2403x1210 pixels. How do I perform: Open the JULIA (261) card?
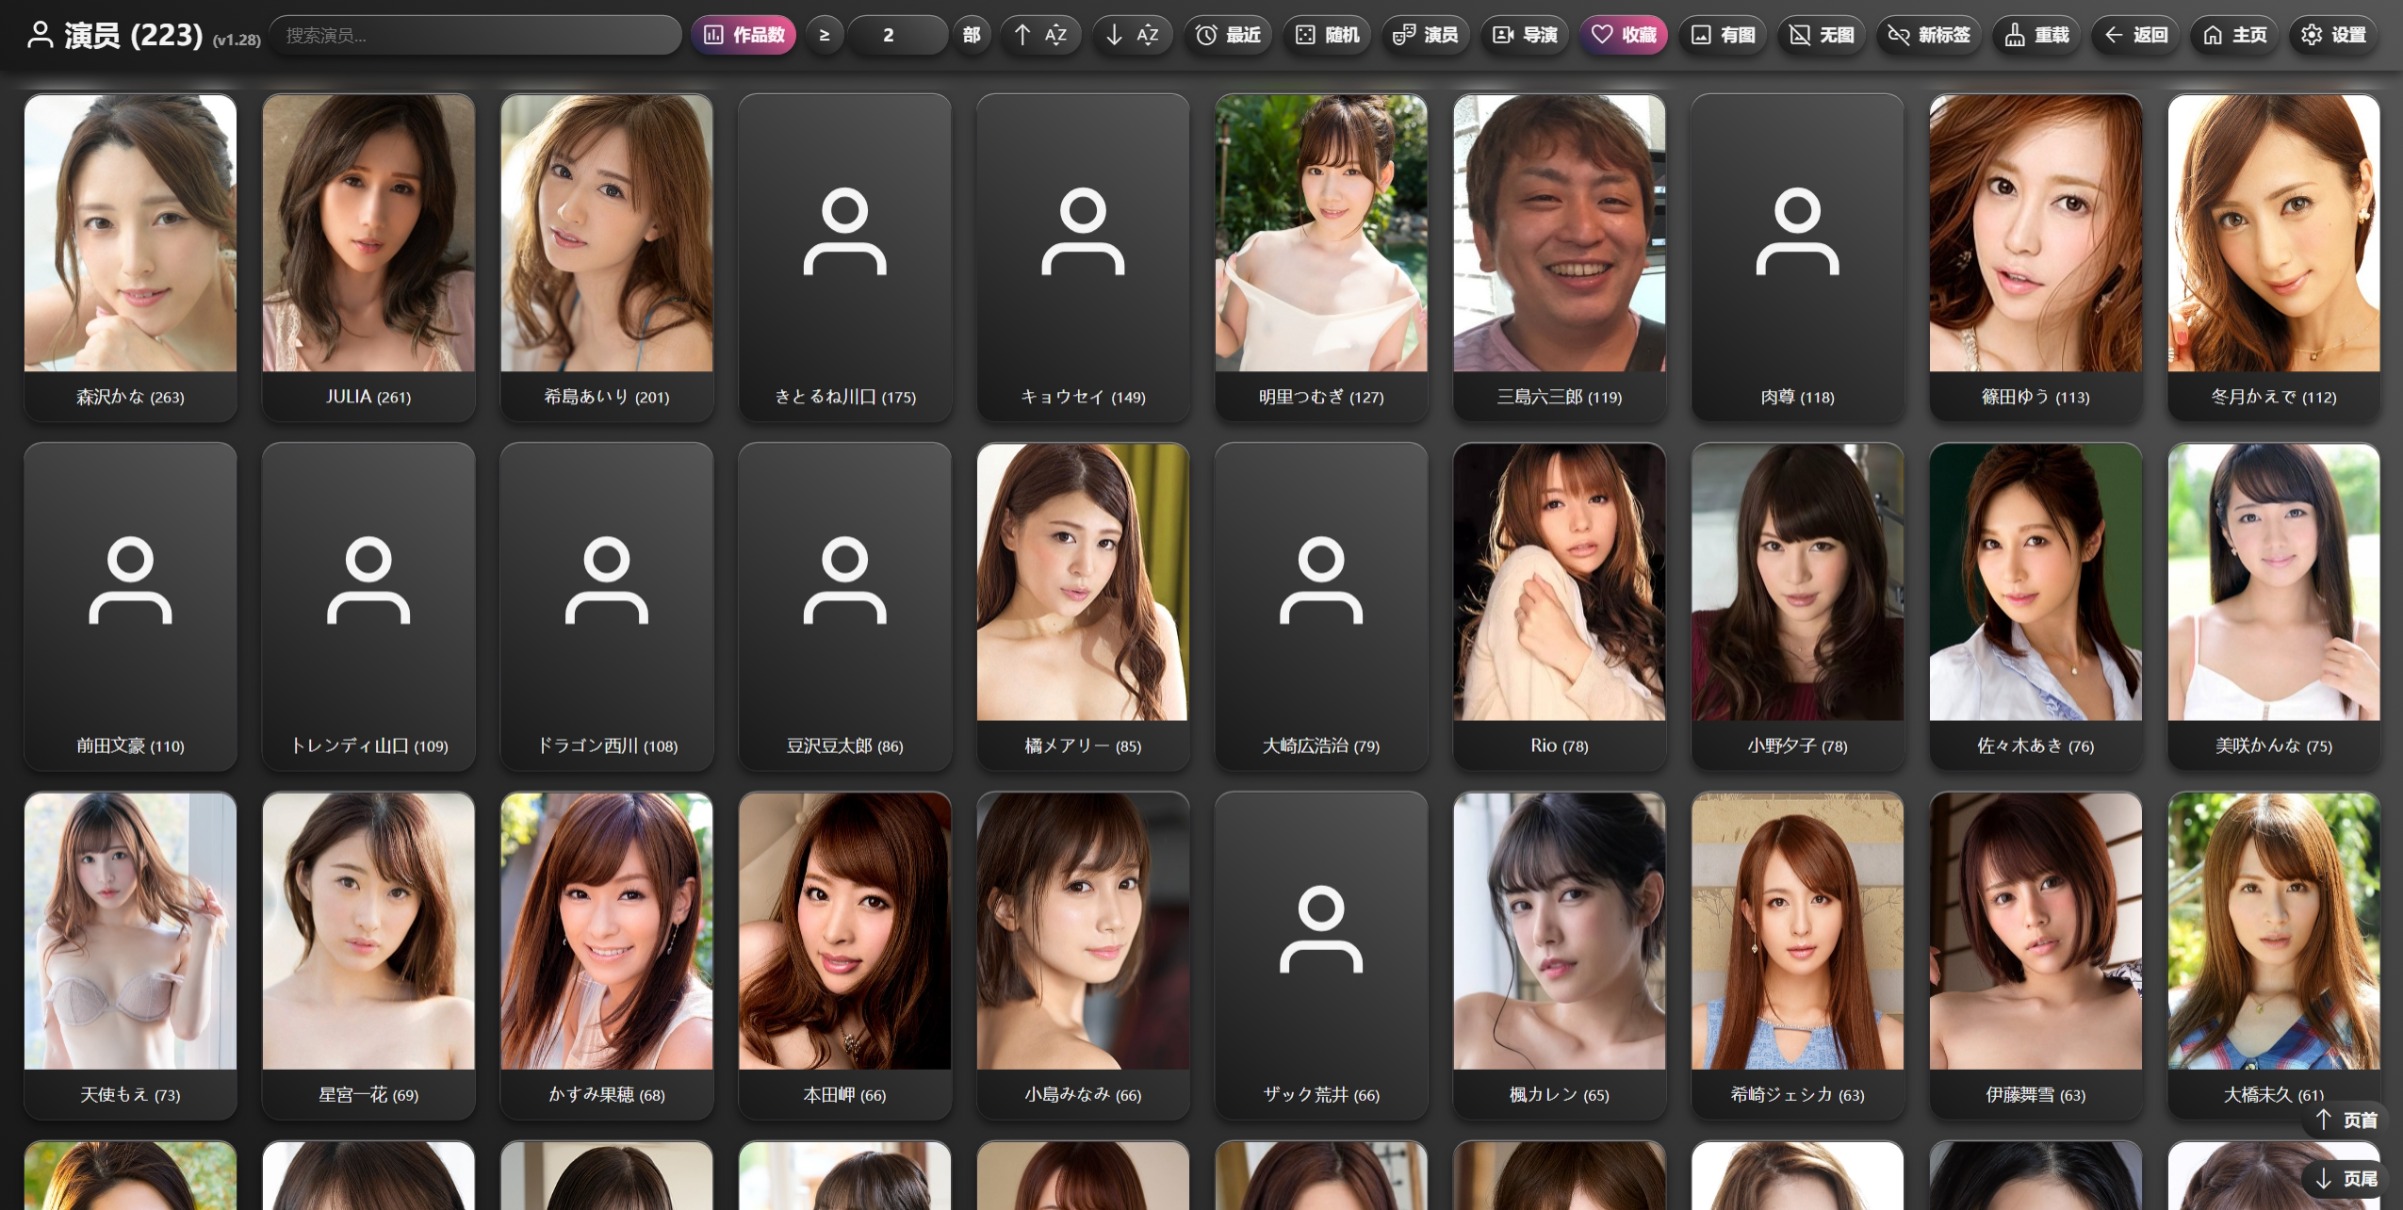point(369,257)
